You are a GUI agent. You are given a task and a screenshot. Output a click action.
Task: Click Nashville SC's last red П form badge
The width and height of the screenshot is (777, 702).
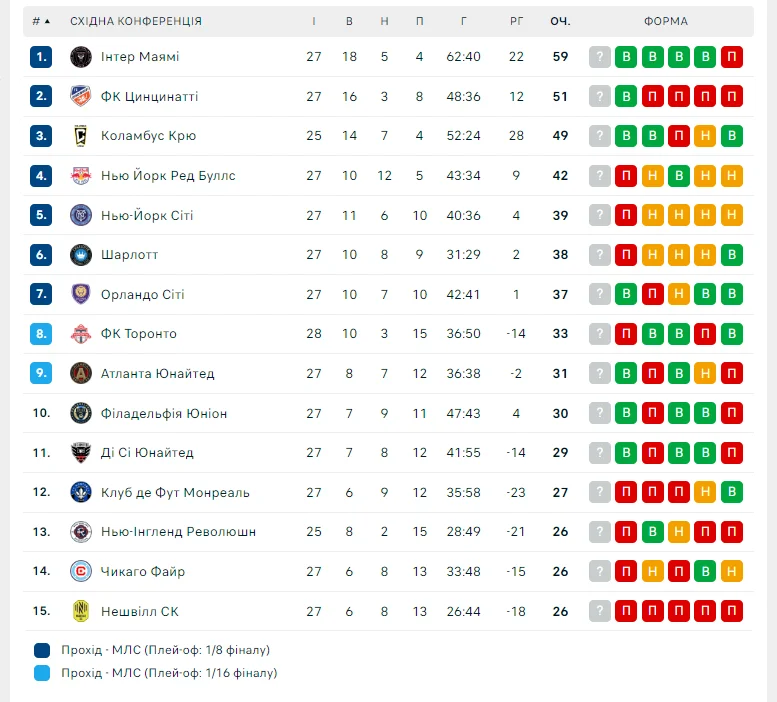tap(732, 611)
